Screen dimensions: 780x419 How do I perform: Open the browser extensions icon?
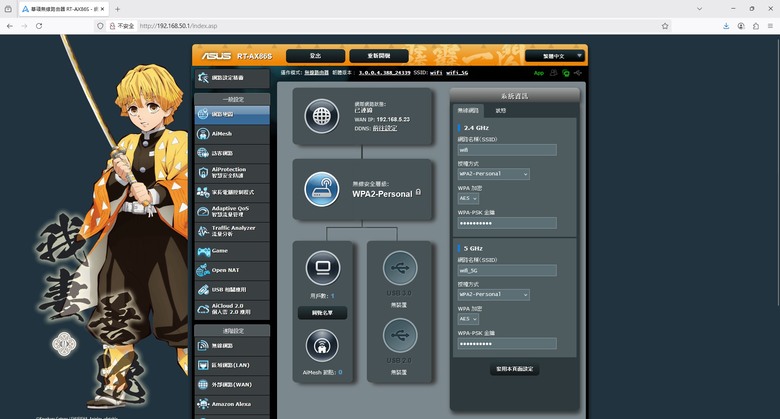coord(756,26)
